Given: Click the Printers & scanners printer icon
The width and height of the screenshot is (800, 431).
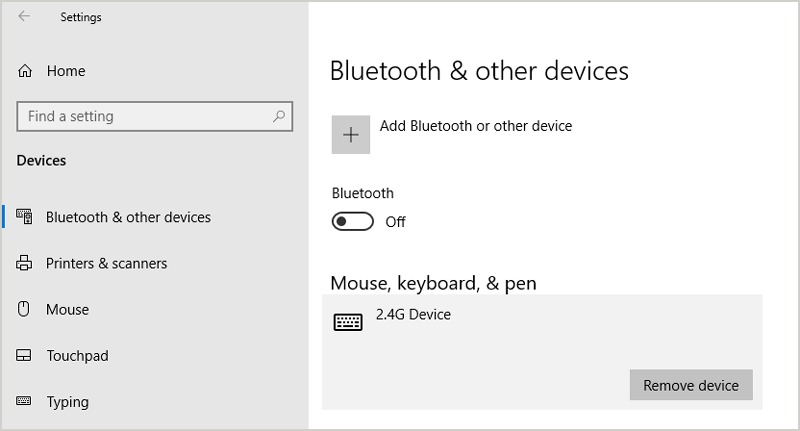Looking at the screenshot, I should 25,264.
